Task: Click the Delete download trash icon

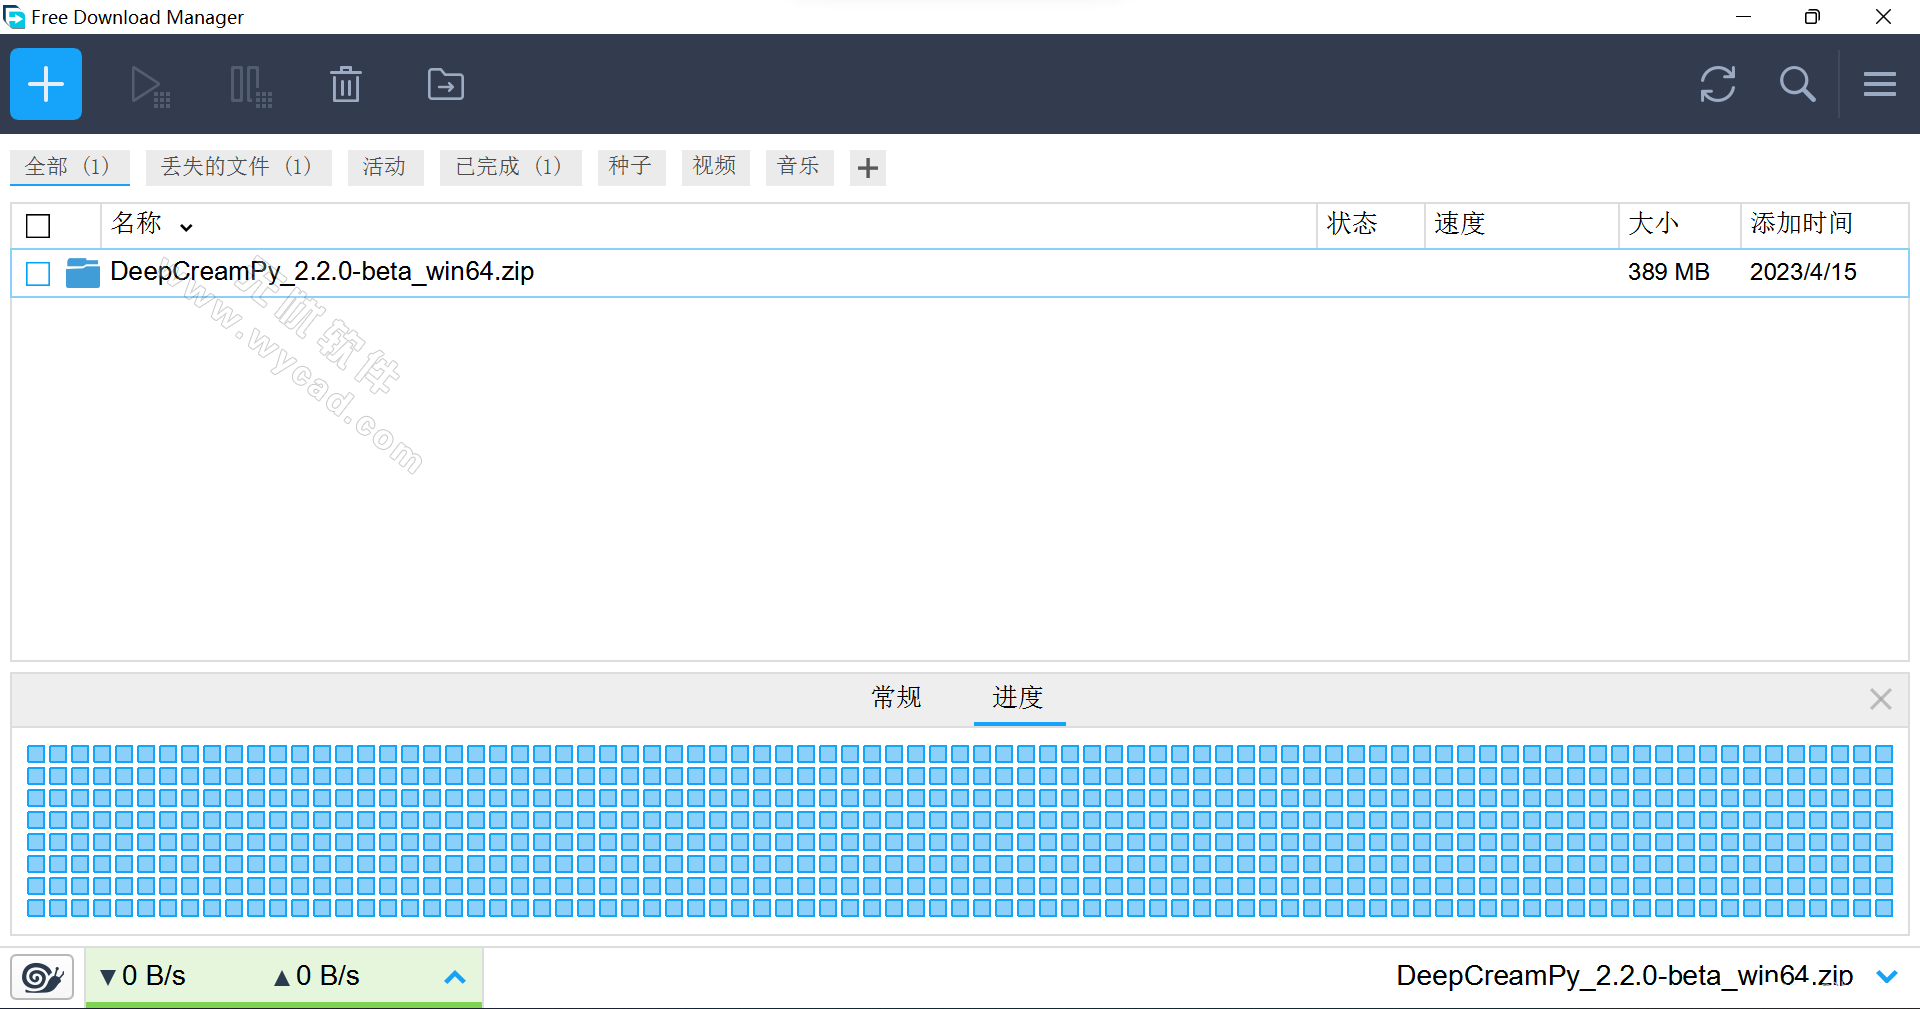Action: [346, 84]
